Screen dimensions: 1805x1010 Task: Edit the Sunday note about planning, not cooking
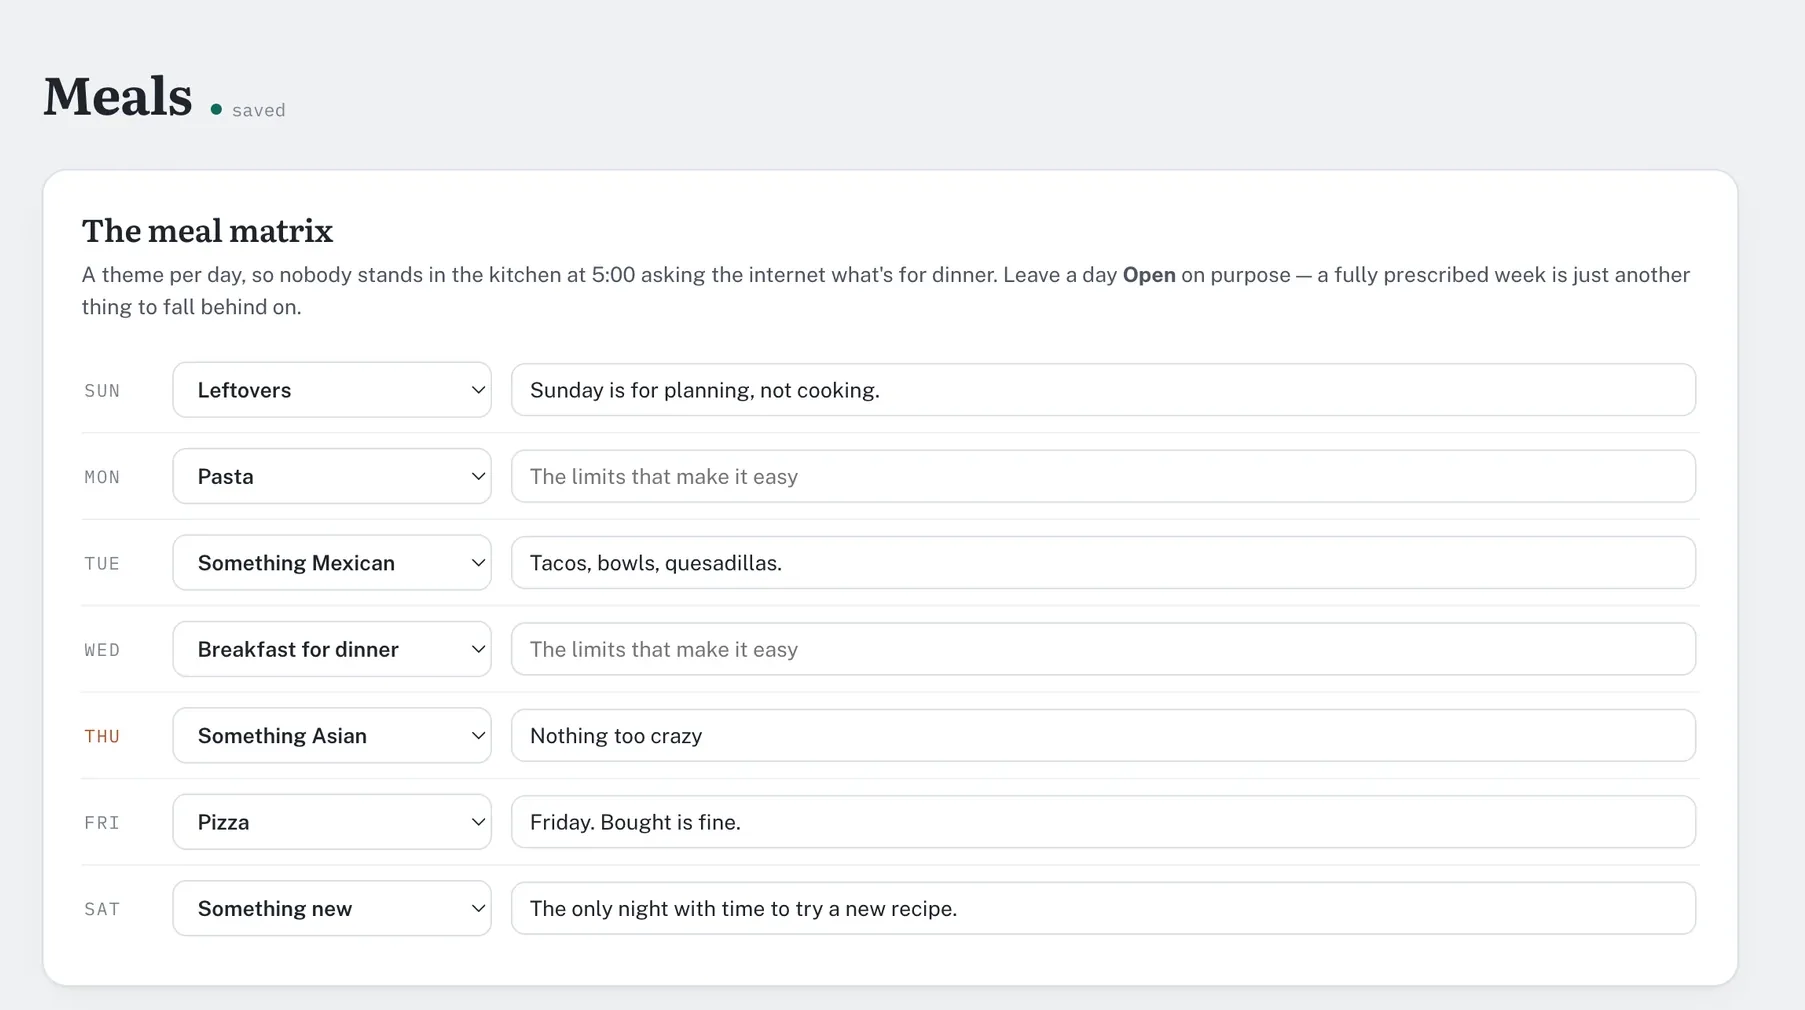pyautogui.click(x=1103, y=390)
